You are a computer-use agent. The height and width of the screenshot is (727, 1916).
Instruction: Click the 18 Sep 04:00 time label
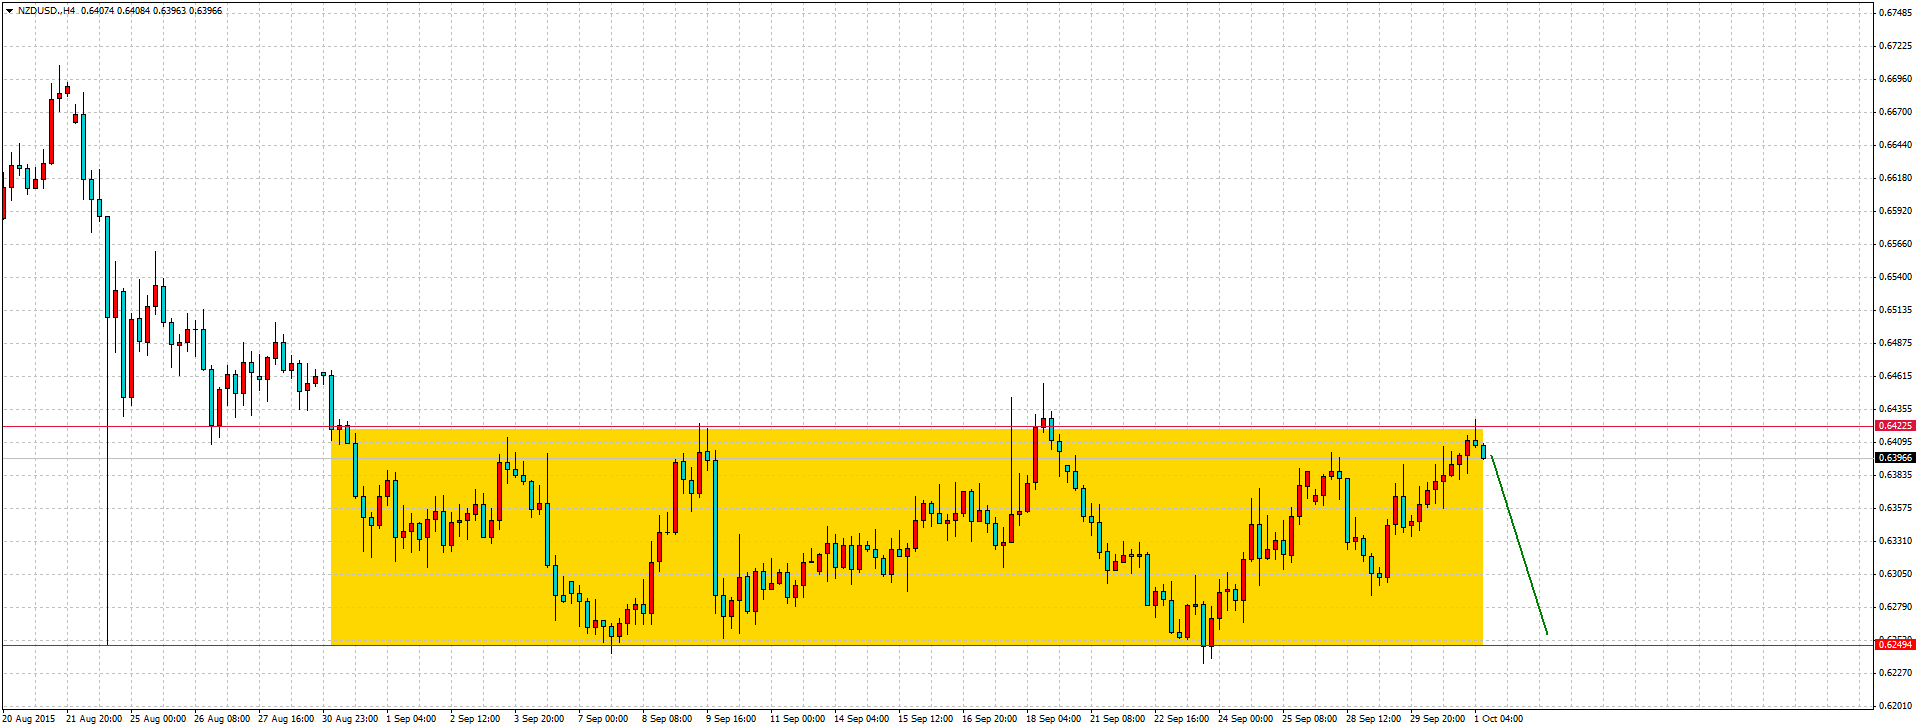pyautogui.click(x=1053, y=718)
